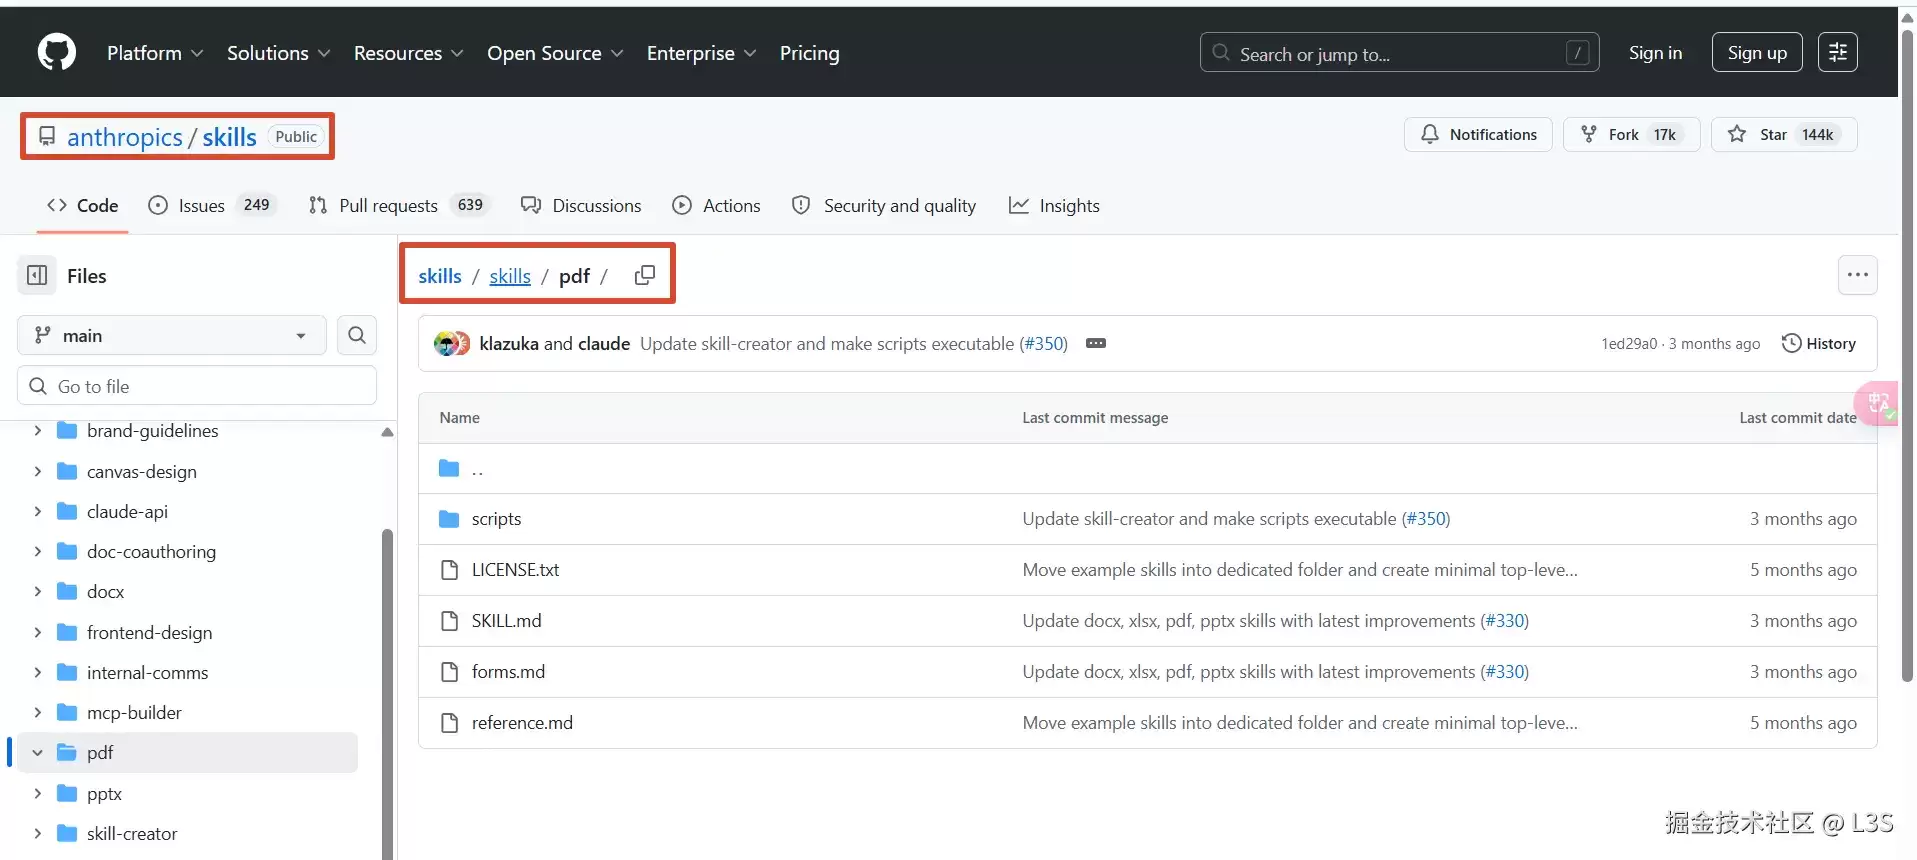Click the parent directory folder icon
The width and height of the screenshot is (1917, 860).
click(449, 468)
